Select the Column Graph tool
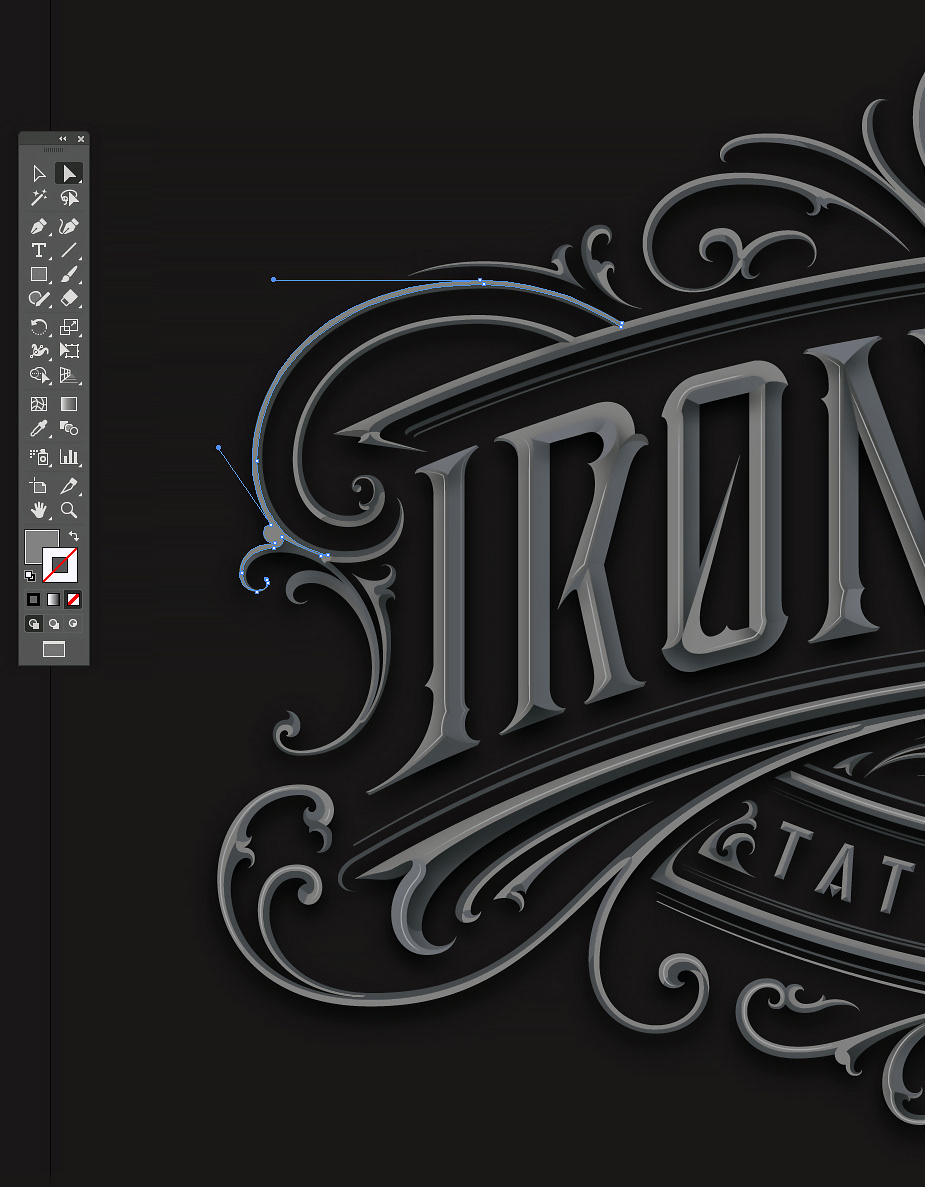 [69, 456]
